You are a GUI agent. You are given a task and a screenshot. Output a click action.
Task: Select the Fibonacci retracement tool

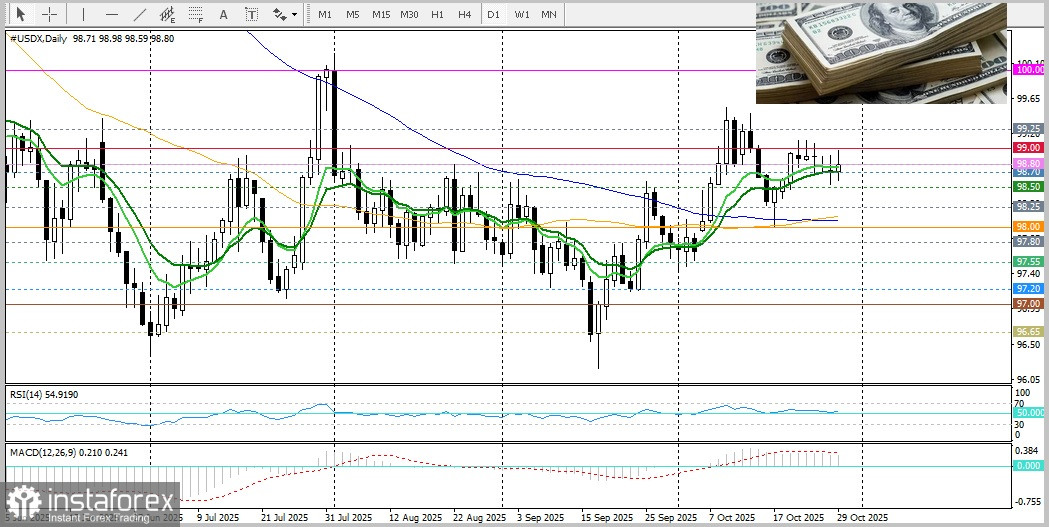(x=196, y=15)
